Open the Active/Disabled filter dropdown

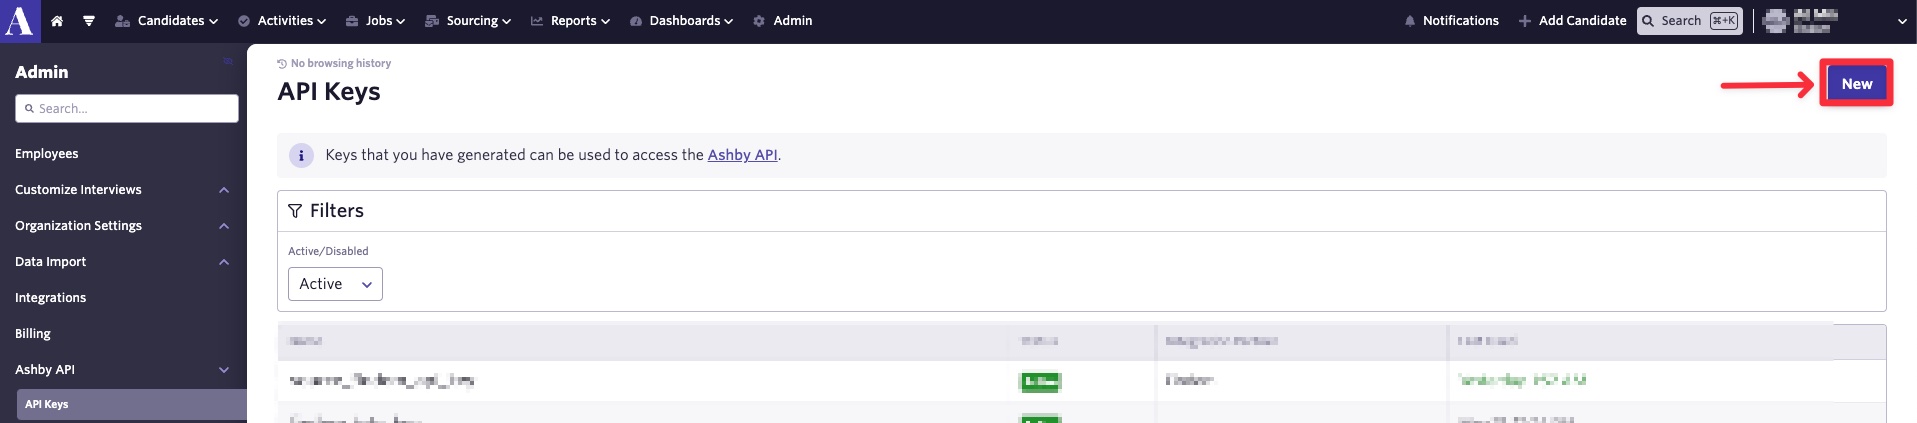point(335,284)
